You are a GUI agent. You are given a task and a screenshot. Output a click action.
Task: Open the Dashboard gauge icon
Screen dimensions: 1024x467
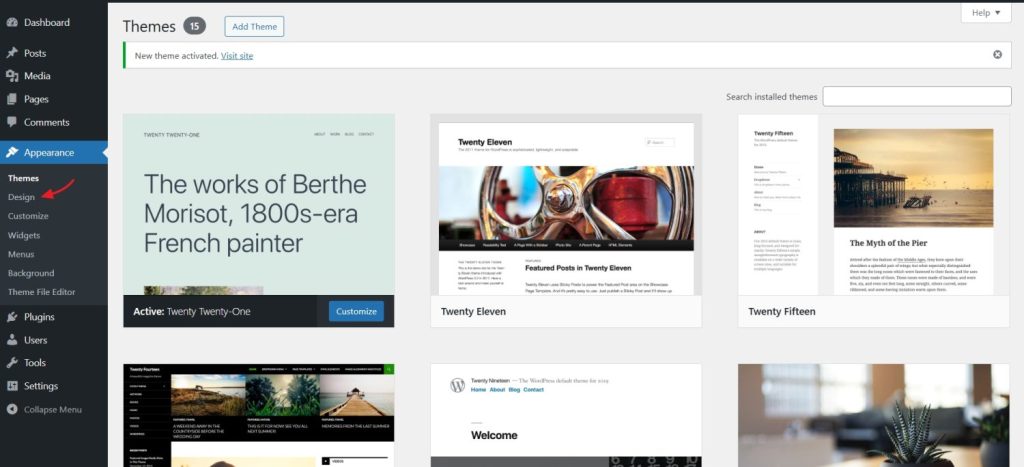pyautogui.click(x=12, y=22)
